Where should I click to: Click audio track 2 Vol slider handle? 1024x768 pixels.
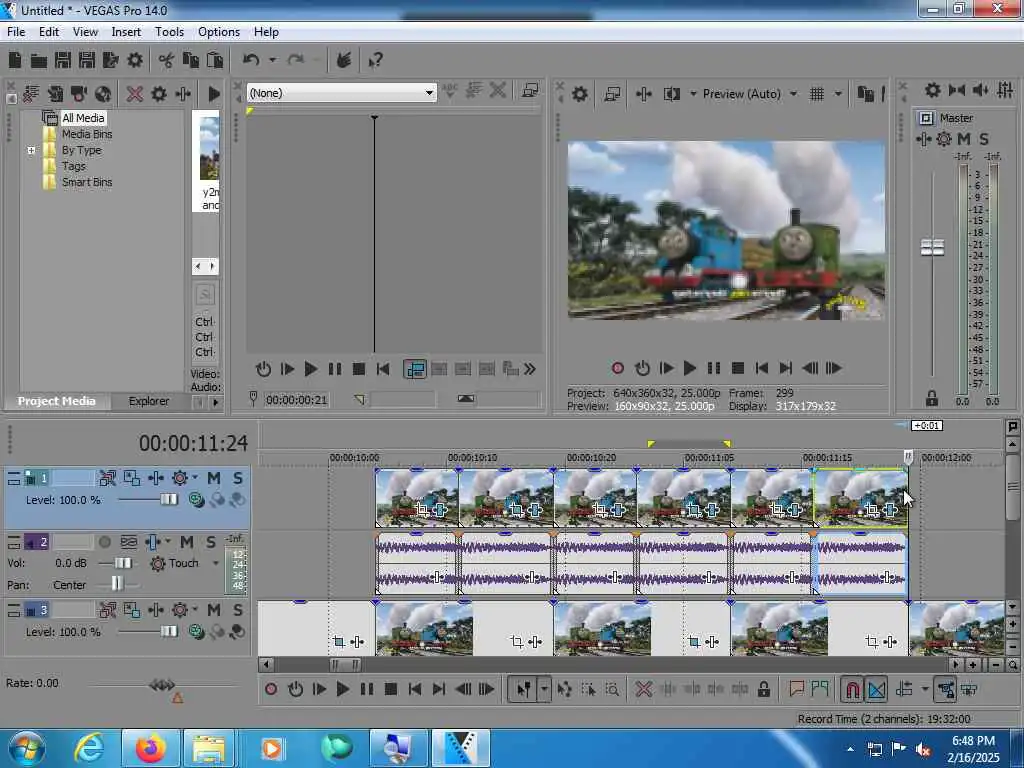click(123, 563)
